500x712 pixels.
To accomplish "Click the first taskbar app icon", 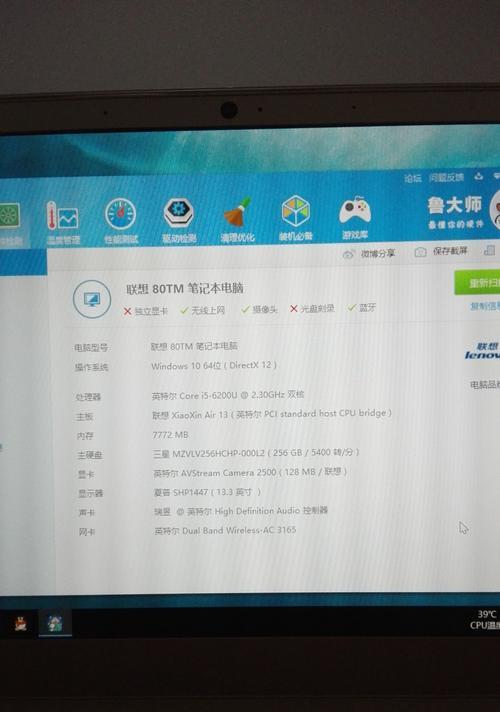I will click(x=20, y=624).
